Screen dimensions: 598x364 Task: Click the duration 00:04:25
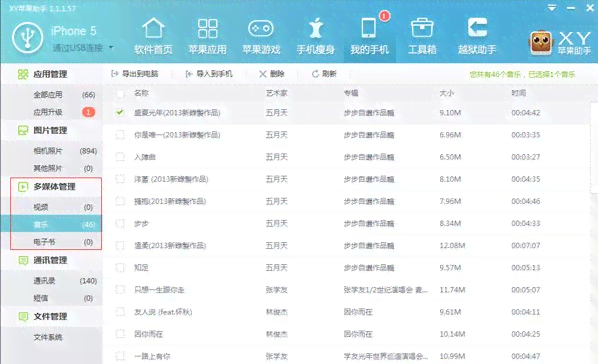point(526,334)
